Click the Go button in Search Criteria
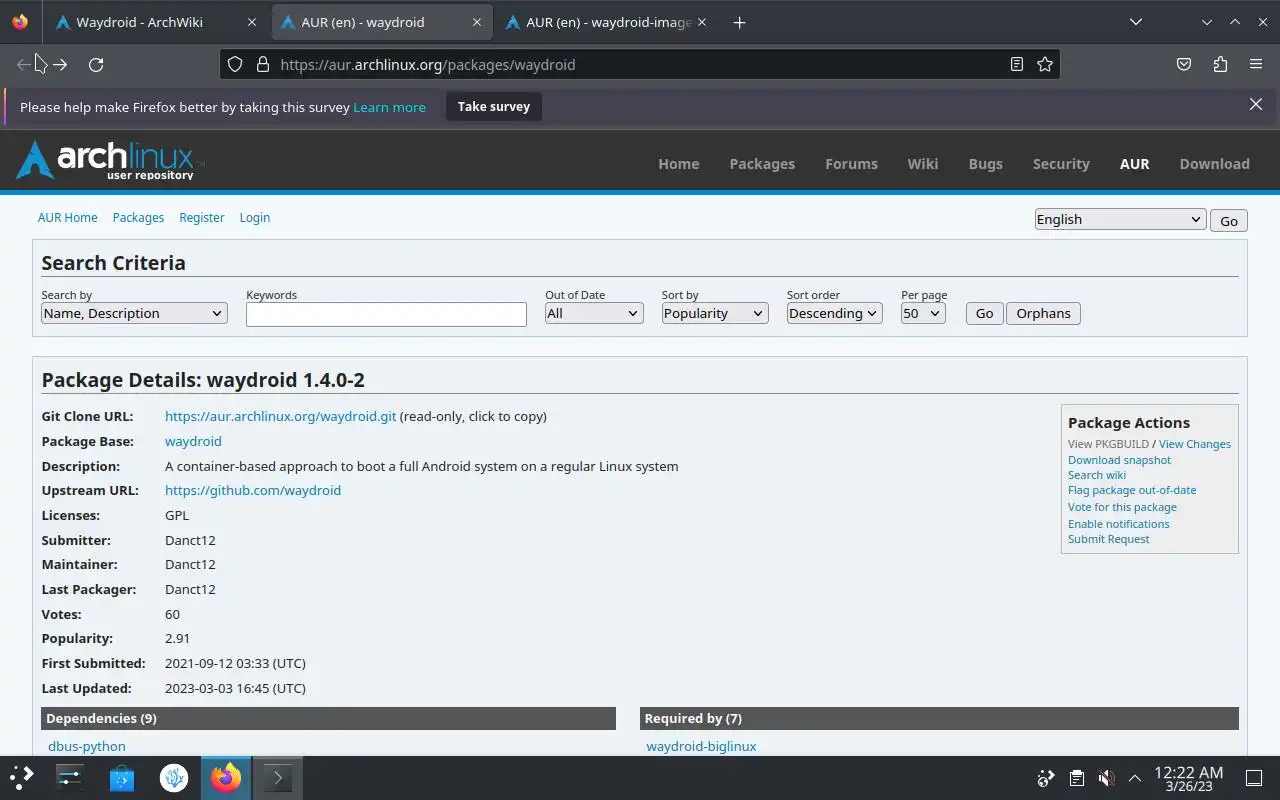 coord(984,313)
